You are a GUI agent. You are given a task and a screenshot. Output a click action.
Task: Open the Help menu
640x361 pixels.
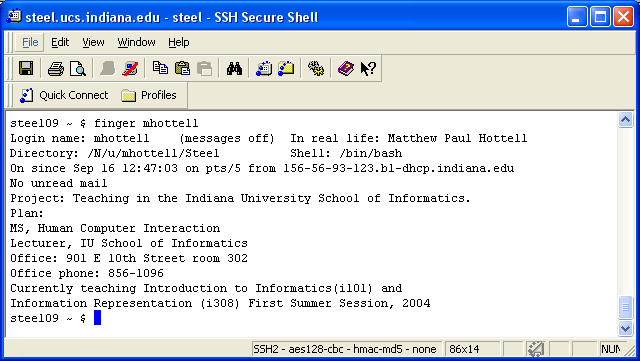point(179,42)
